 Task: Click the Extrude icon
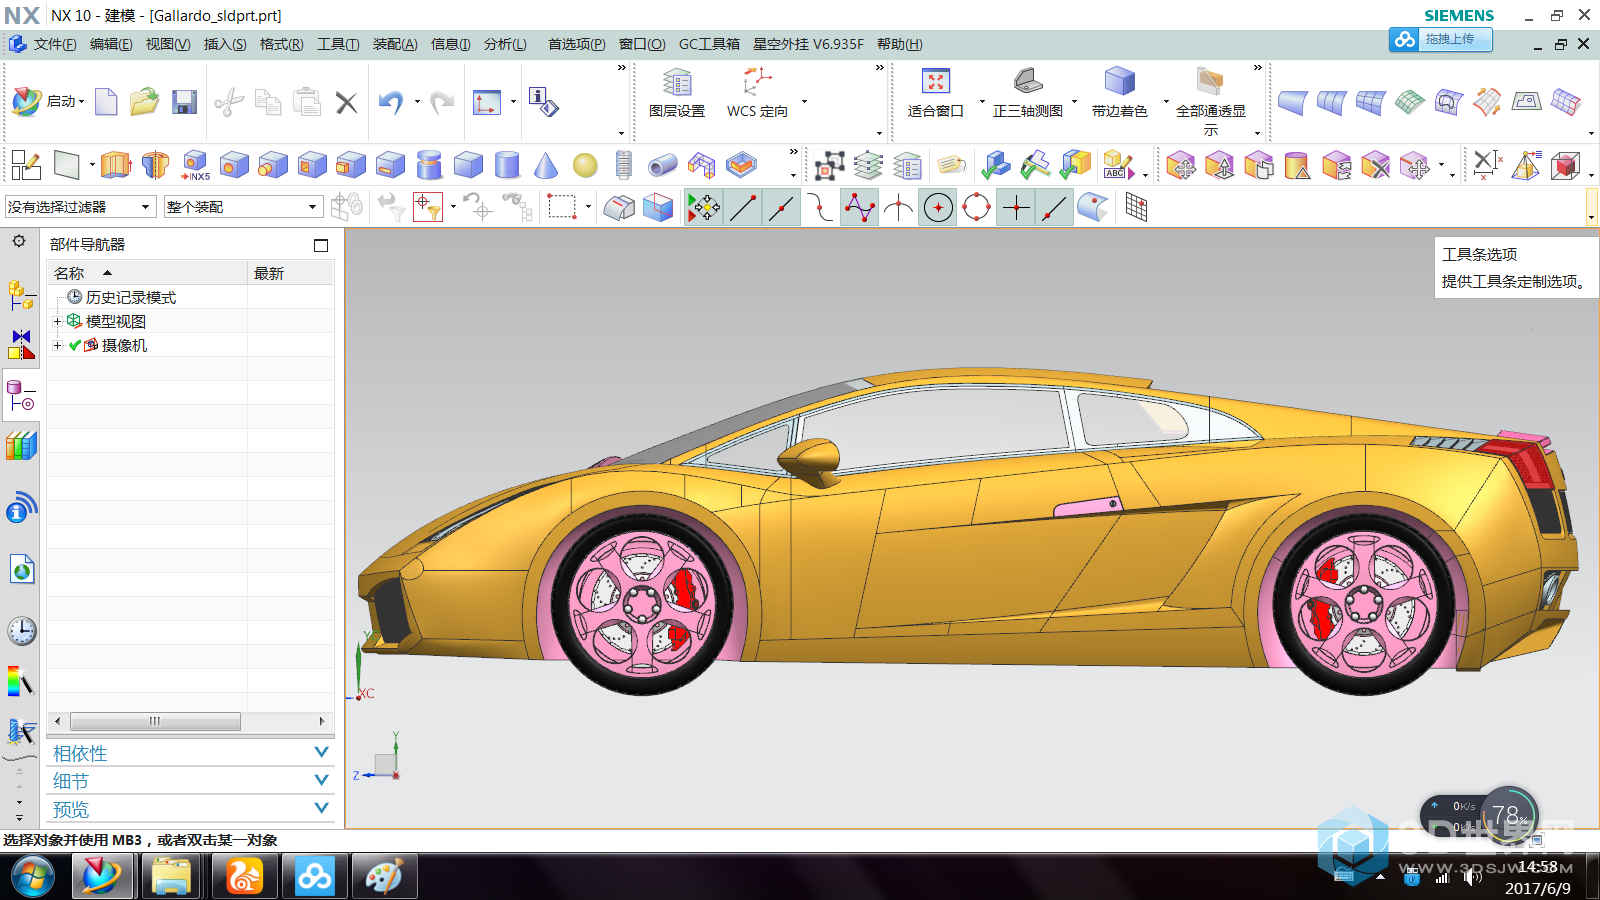[x=116, y=165]
